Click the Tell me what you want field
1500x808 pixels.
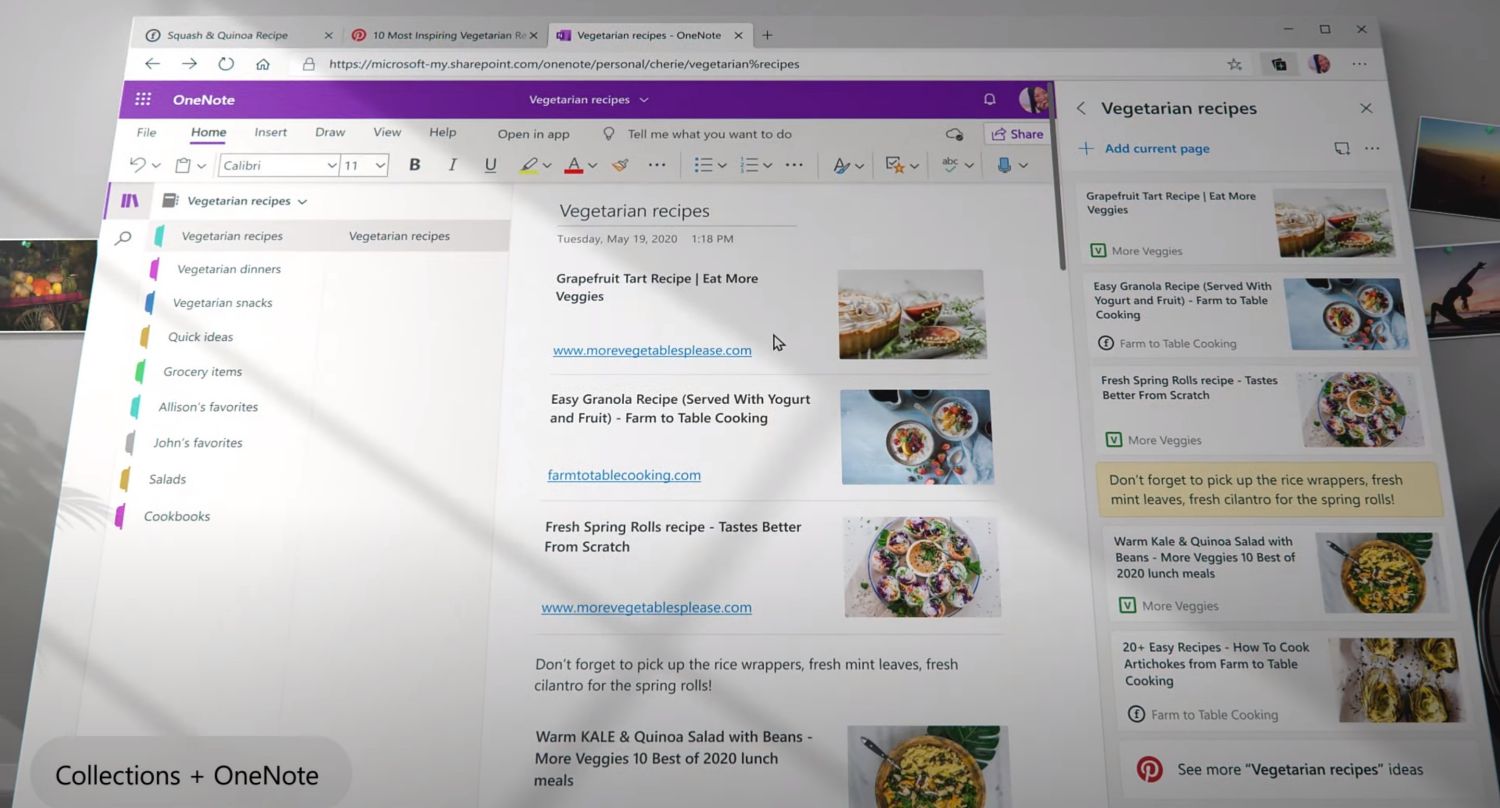tap(710, 134)
